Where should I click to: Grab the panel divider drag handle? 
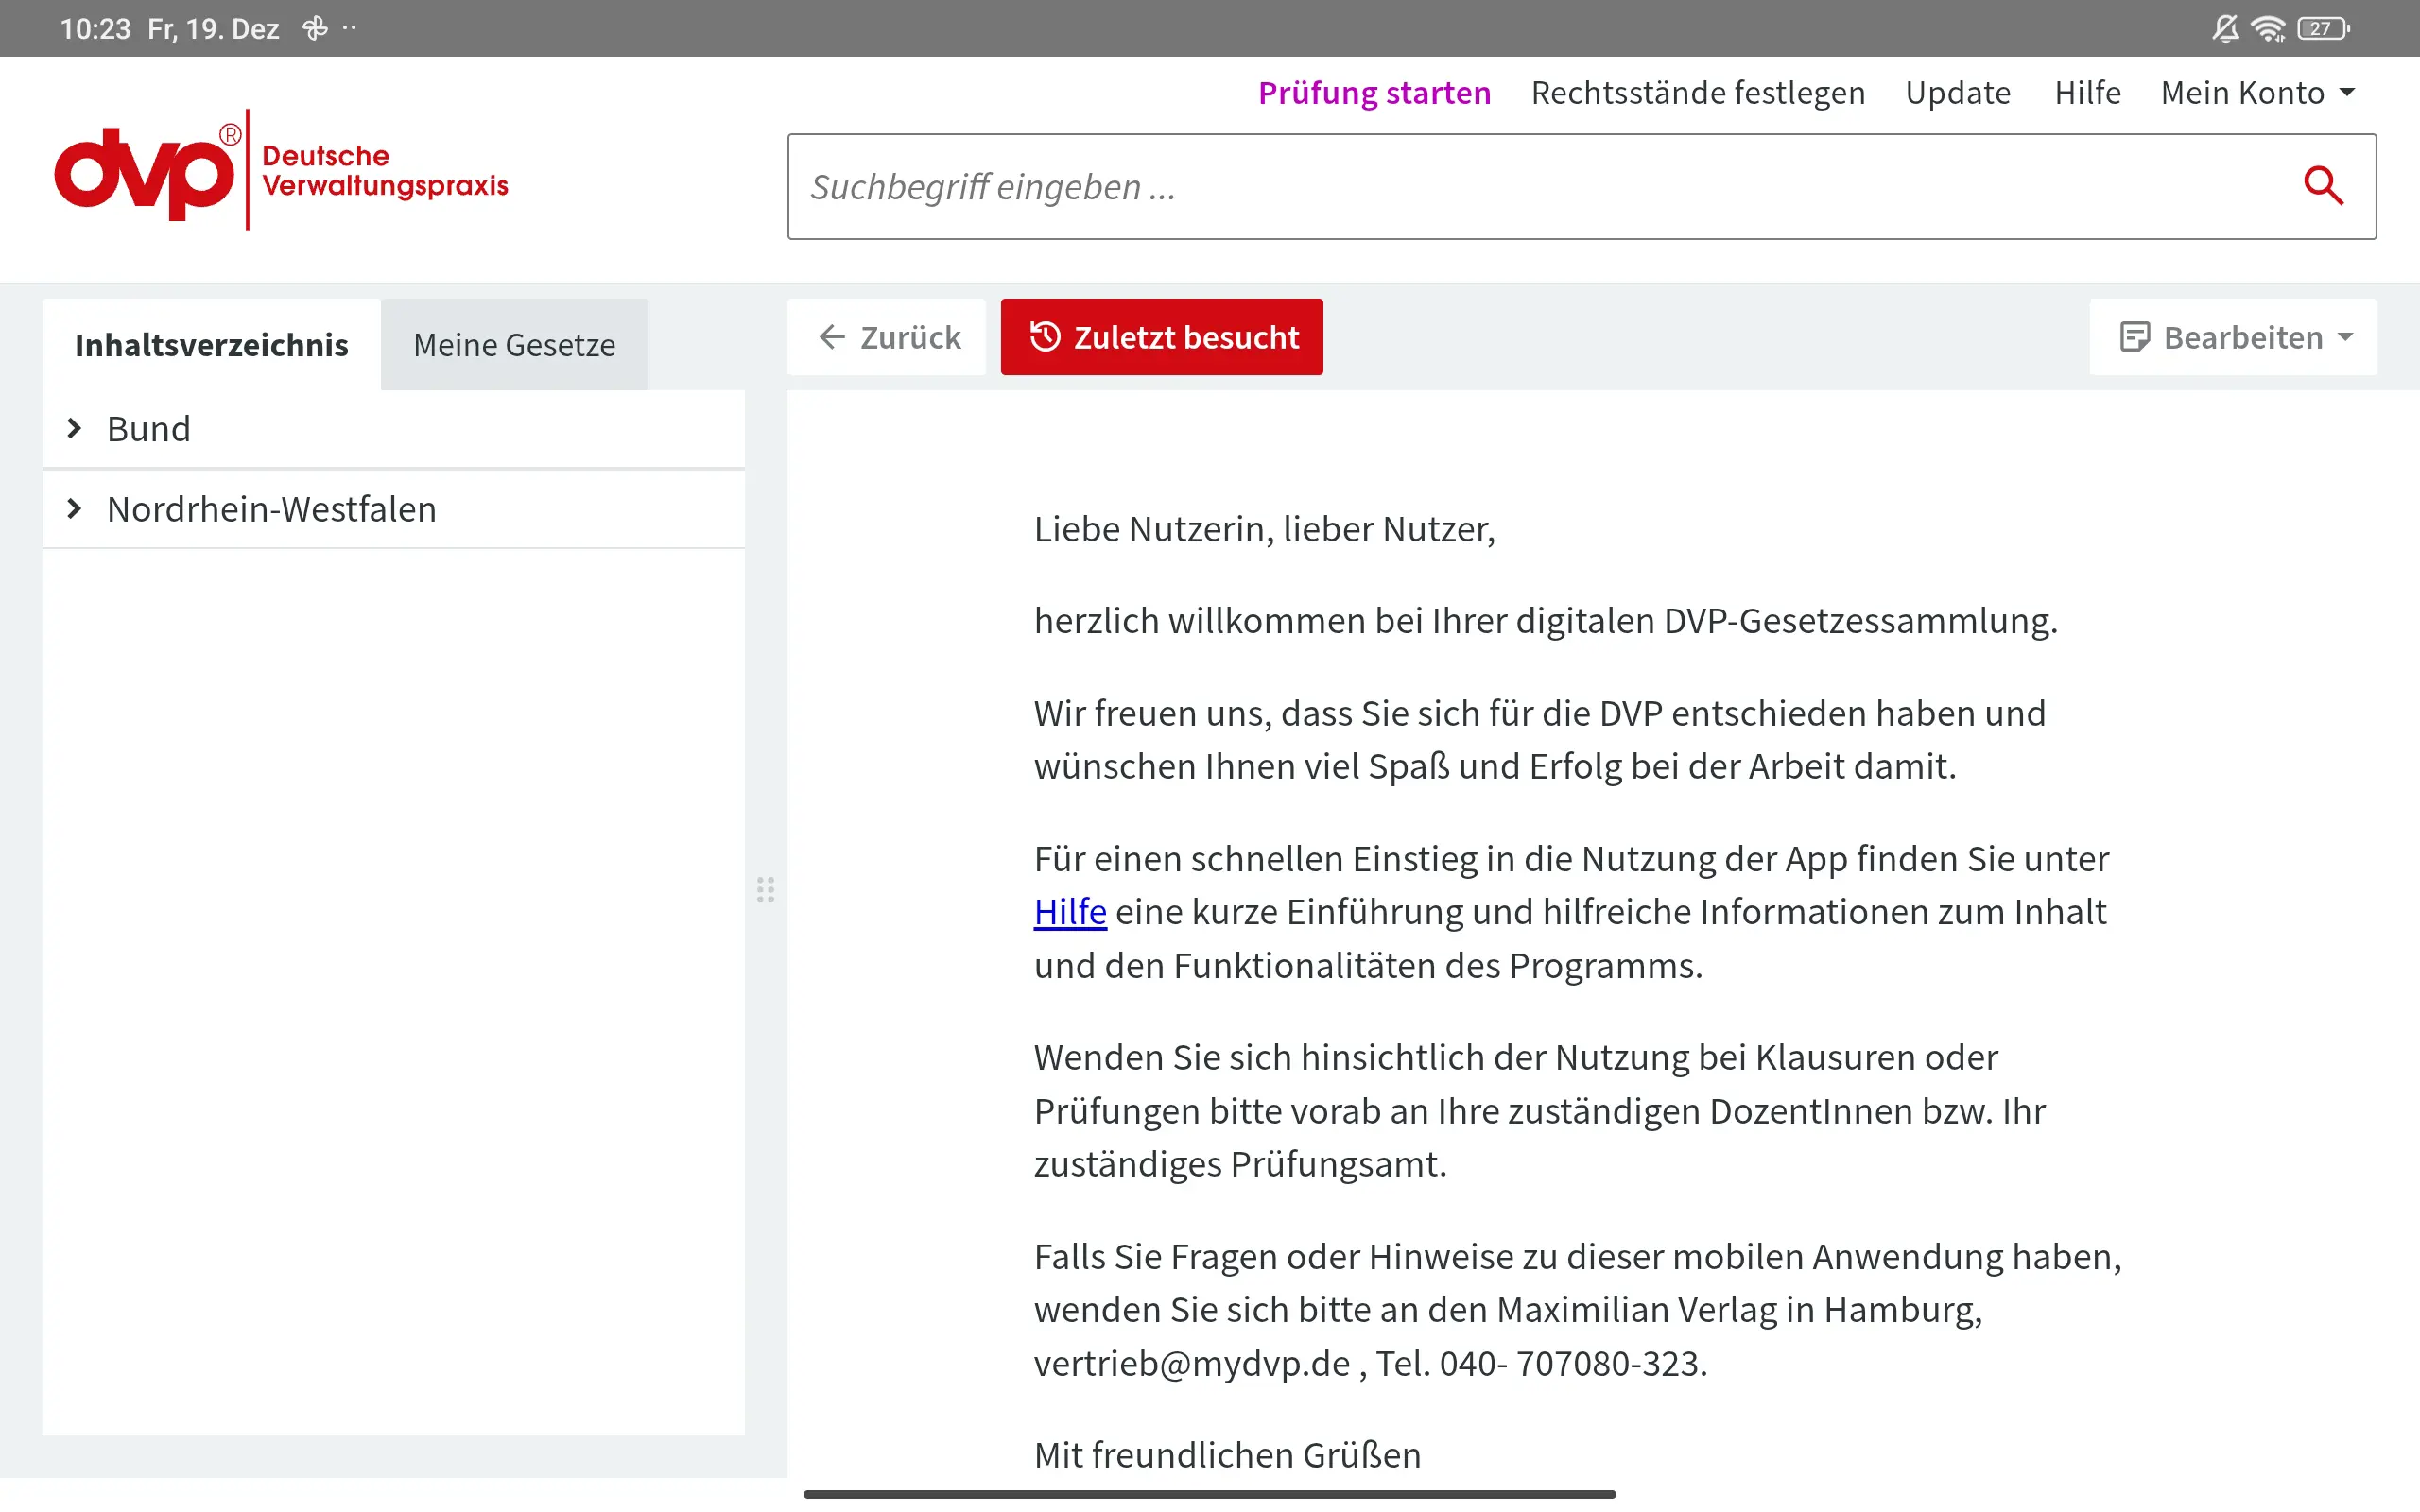[x=766, y=889]
